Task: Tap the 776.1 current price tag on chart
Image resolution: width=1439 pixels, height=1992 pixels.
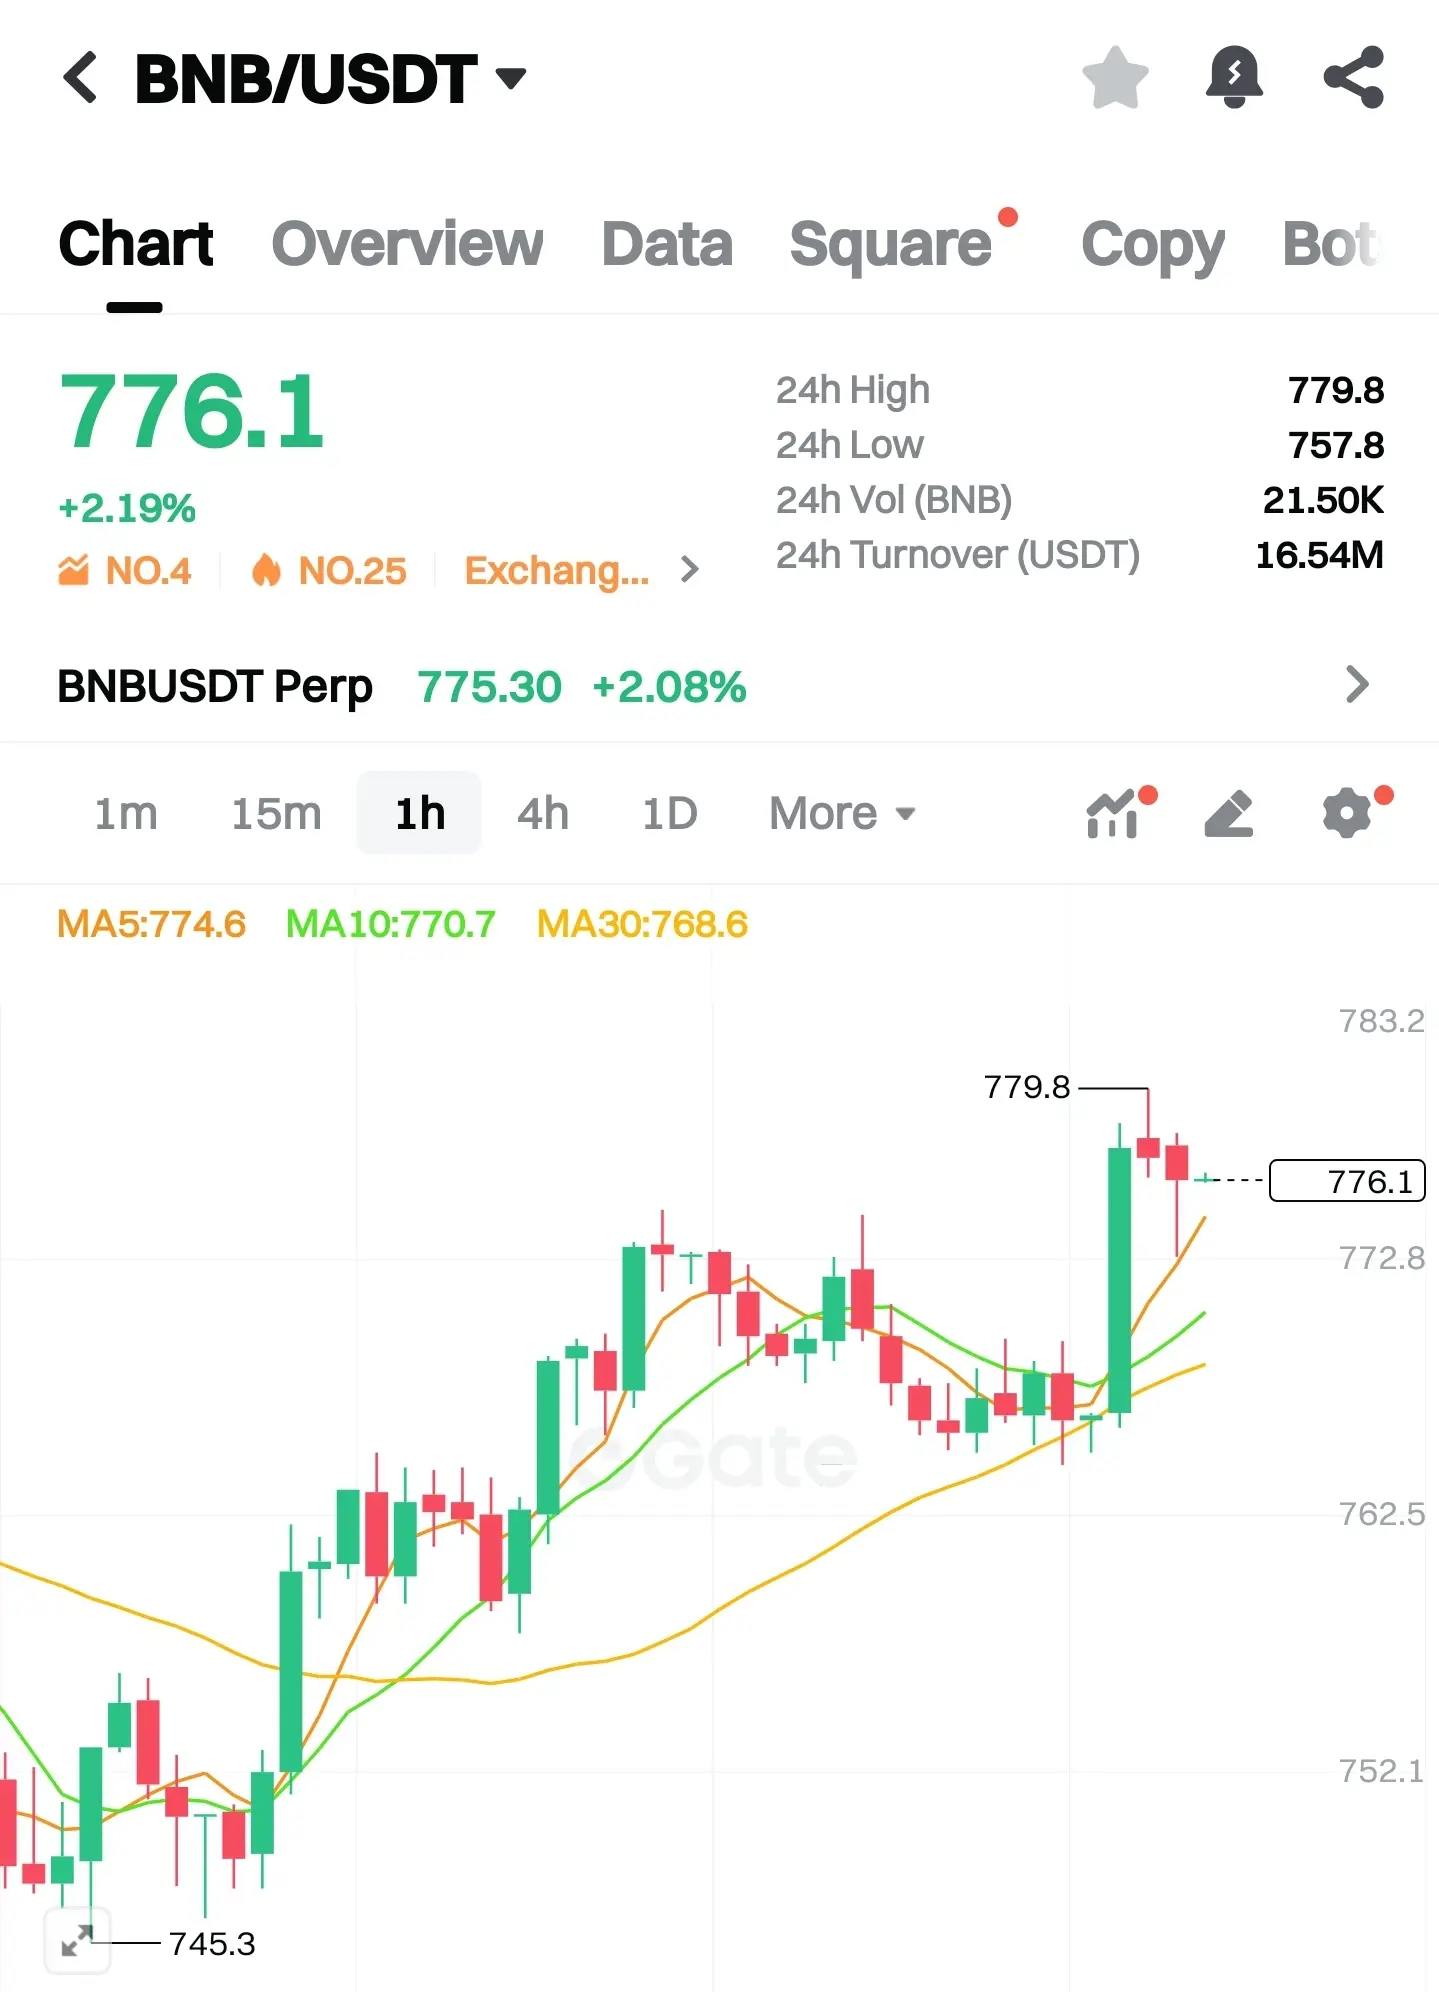Action: 1347,1181
